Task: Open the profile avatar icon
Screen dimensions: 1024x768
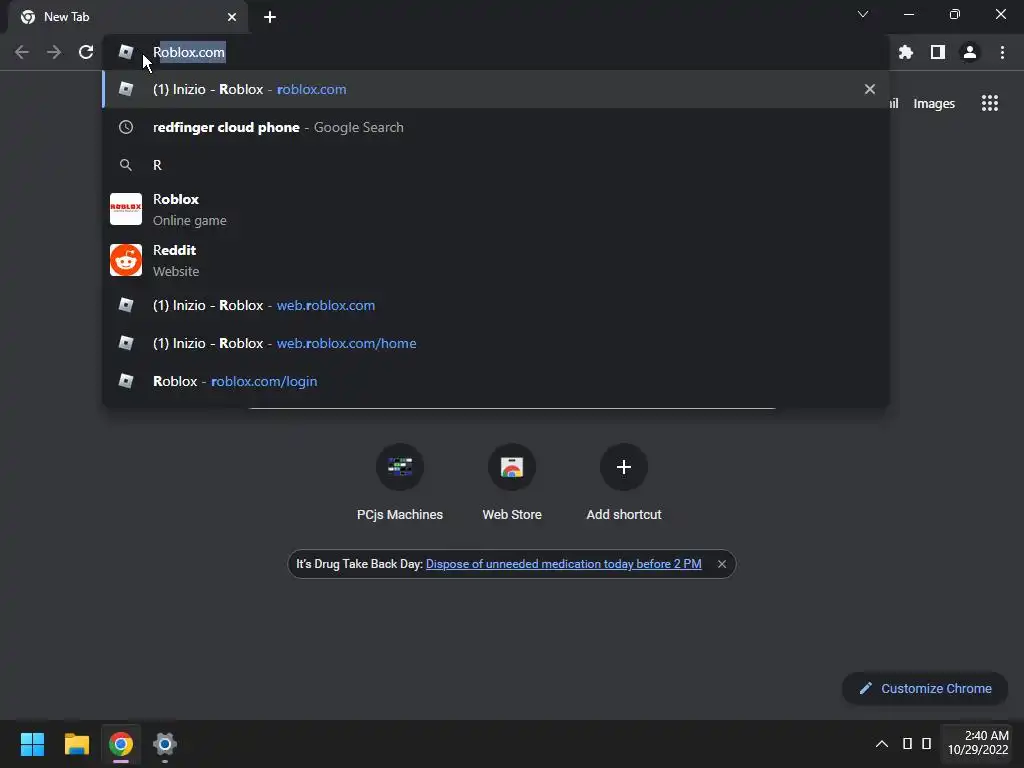Action: [x=970, y=52]
